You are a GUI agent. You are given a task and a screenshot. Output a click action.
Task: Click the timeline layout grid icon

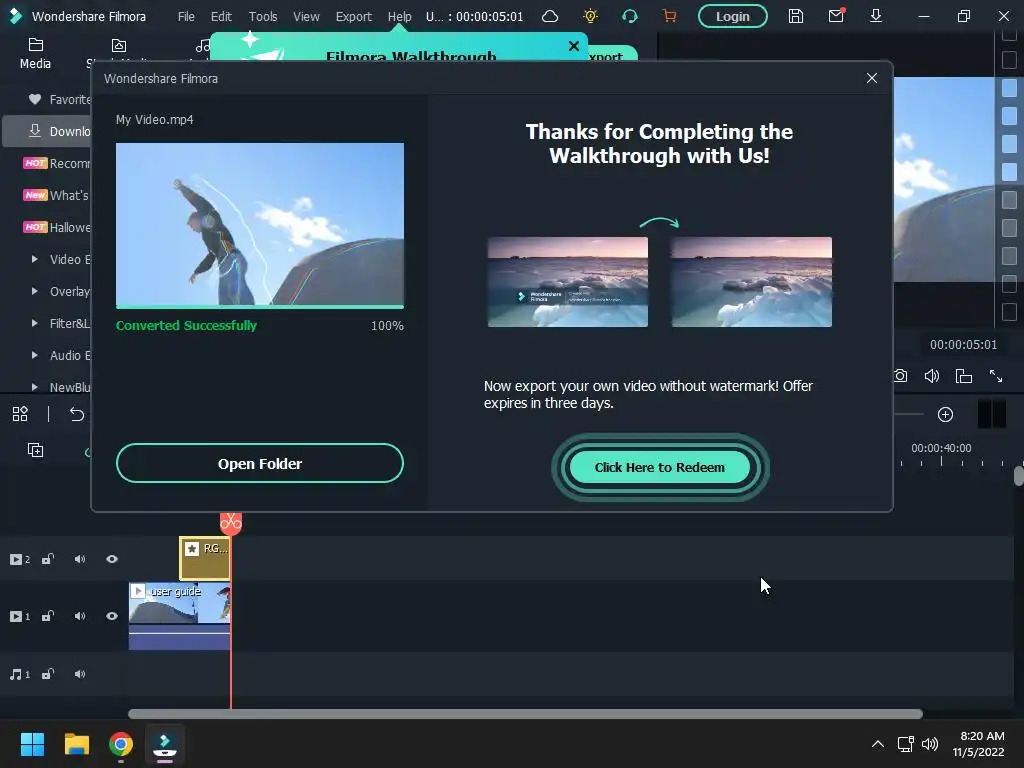[x=20, y=414]
